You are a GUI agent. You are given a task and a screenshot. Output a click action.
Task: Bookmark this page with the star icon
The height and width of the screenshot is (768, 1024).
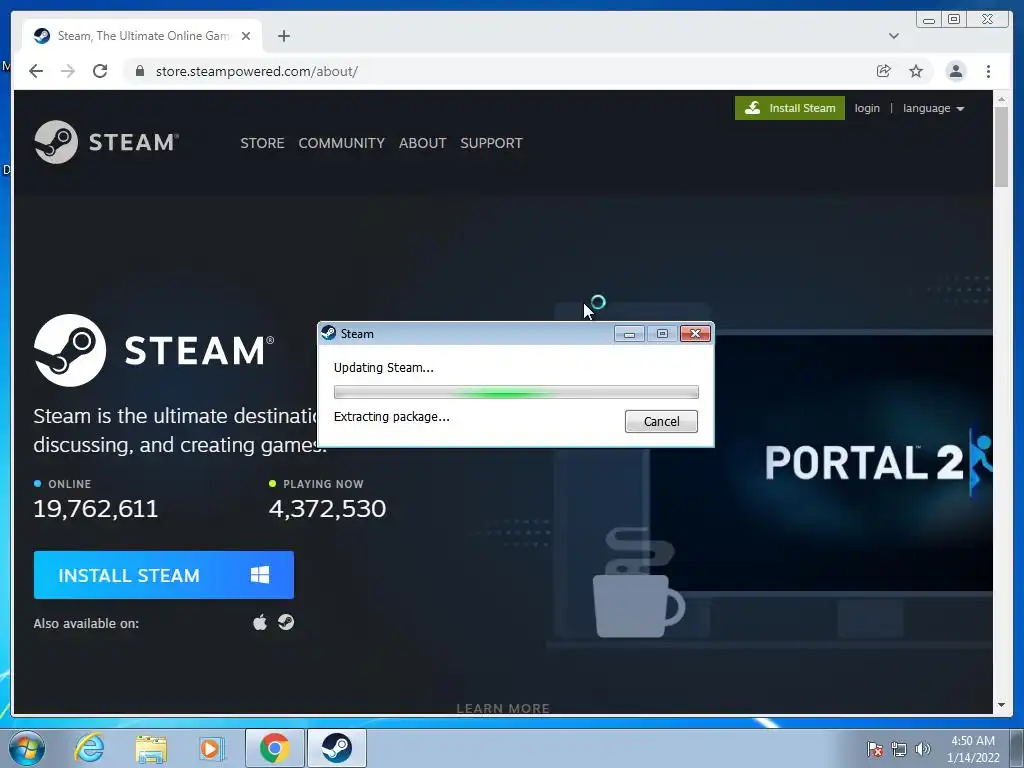pyautogui.click(x=916, y=71)
